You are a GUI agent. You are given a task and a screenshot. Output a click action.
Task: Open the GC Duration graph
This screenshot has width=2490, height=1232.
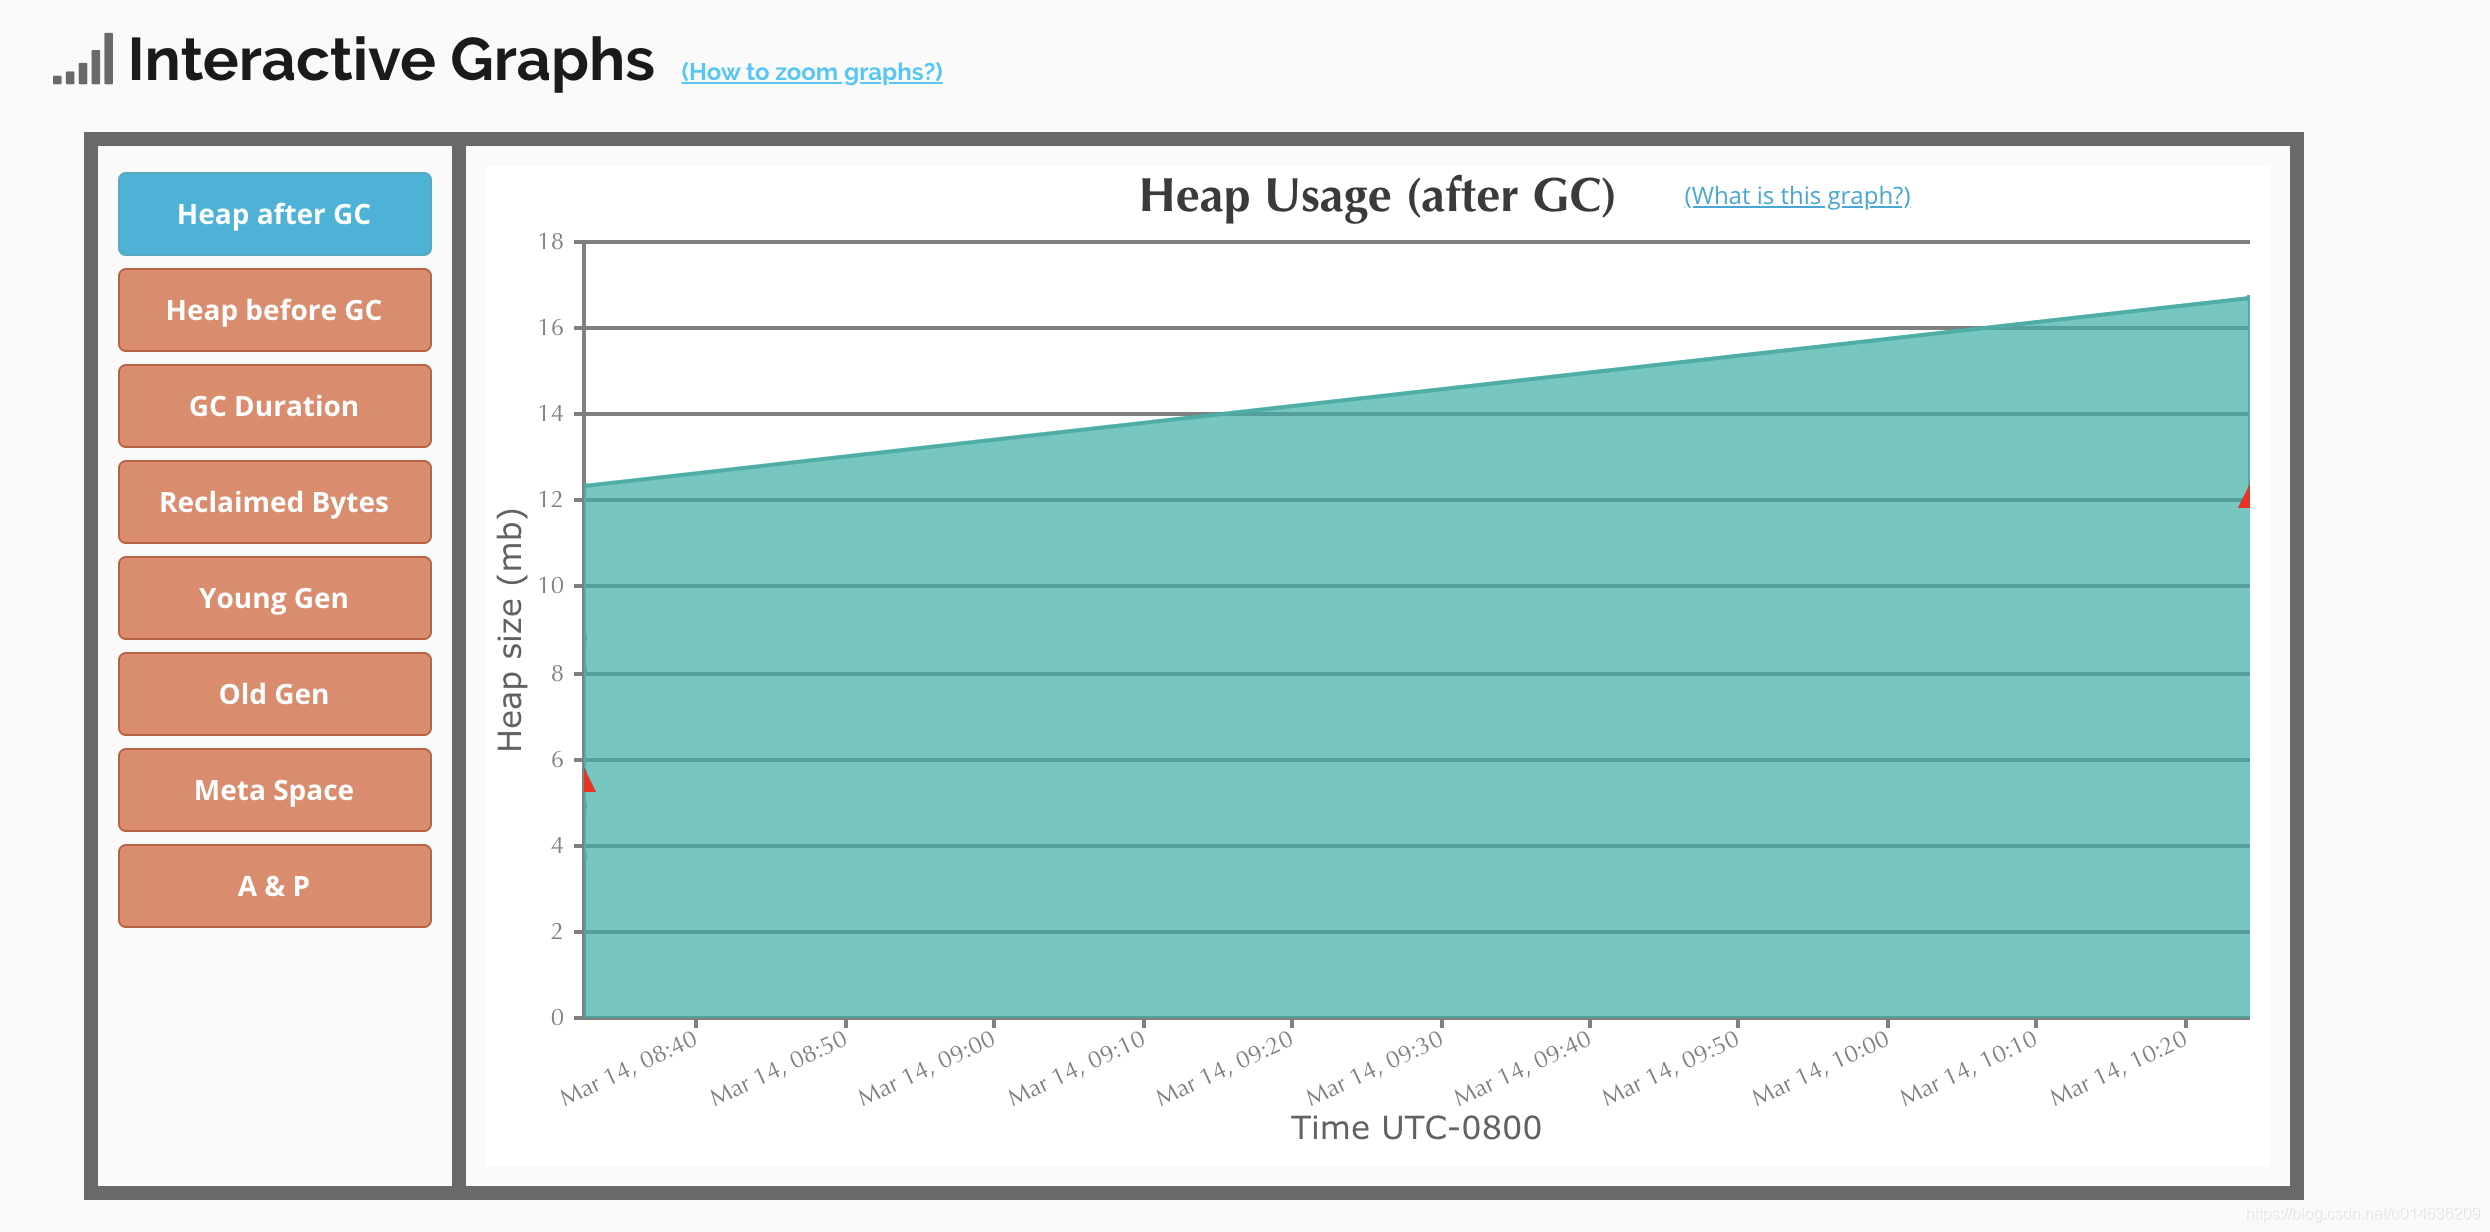[273, 405]
